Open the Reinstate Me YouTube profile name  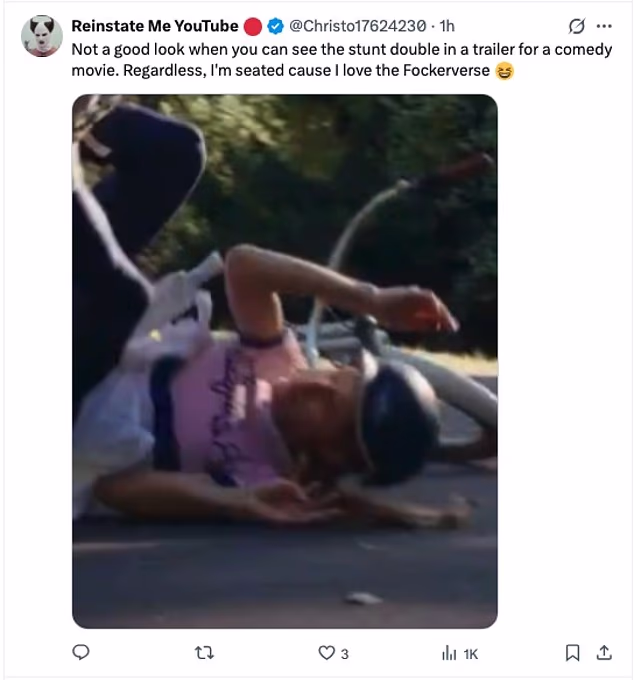pos(155,26)
